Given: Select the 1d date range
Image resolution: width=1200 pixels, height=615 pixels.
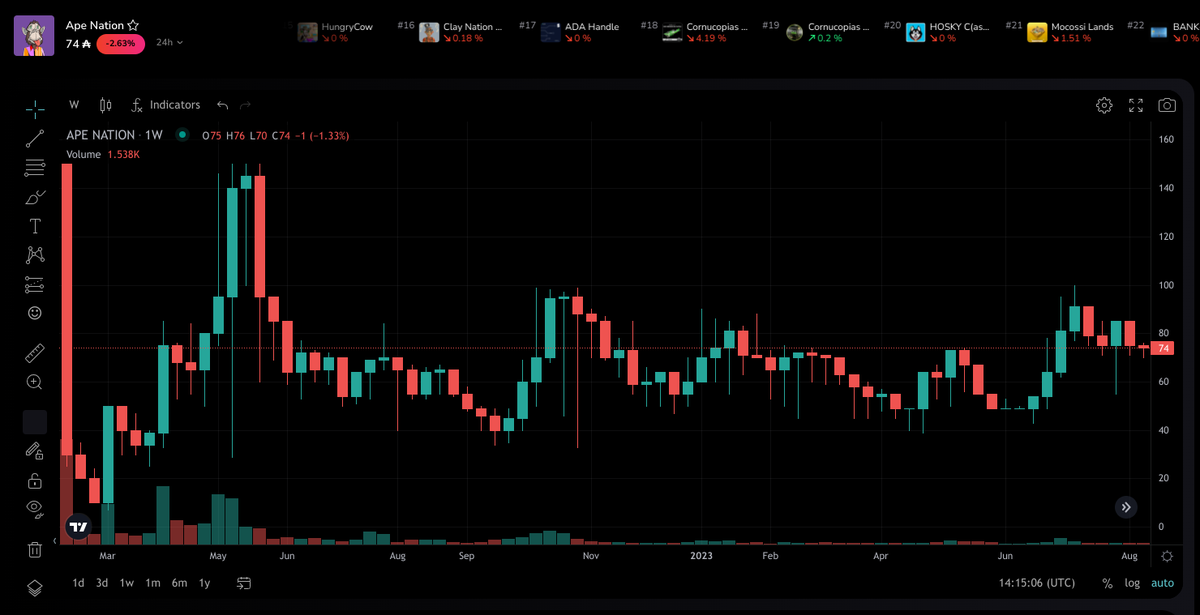Looking at the screenshot, I should coord(78,583).
